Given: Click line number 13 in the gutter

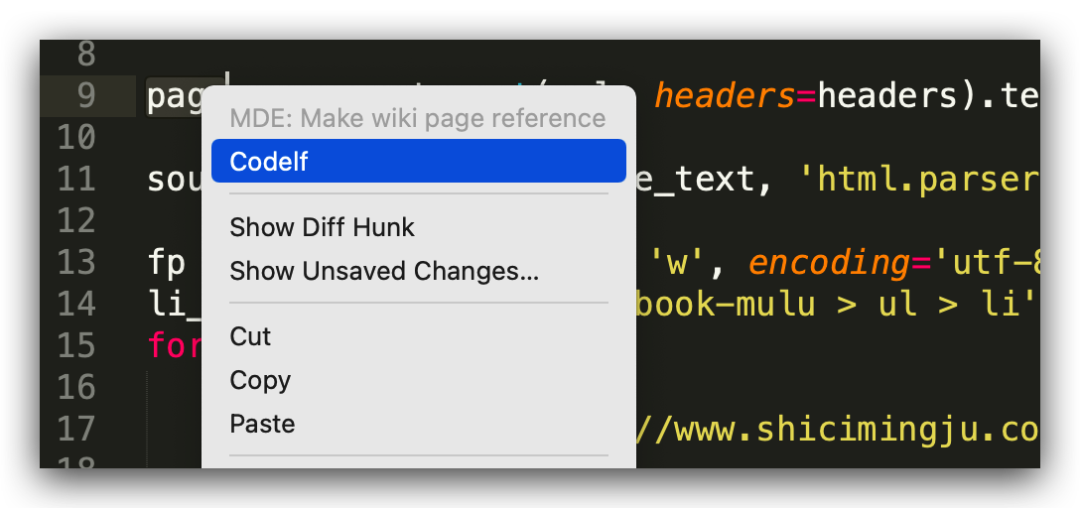Looking at the screenshot, I should pos(76,263).
